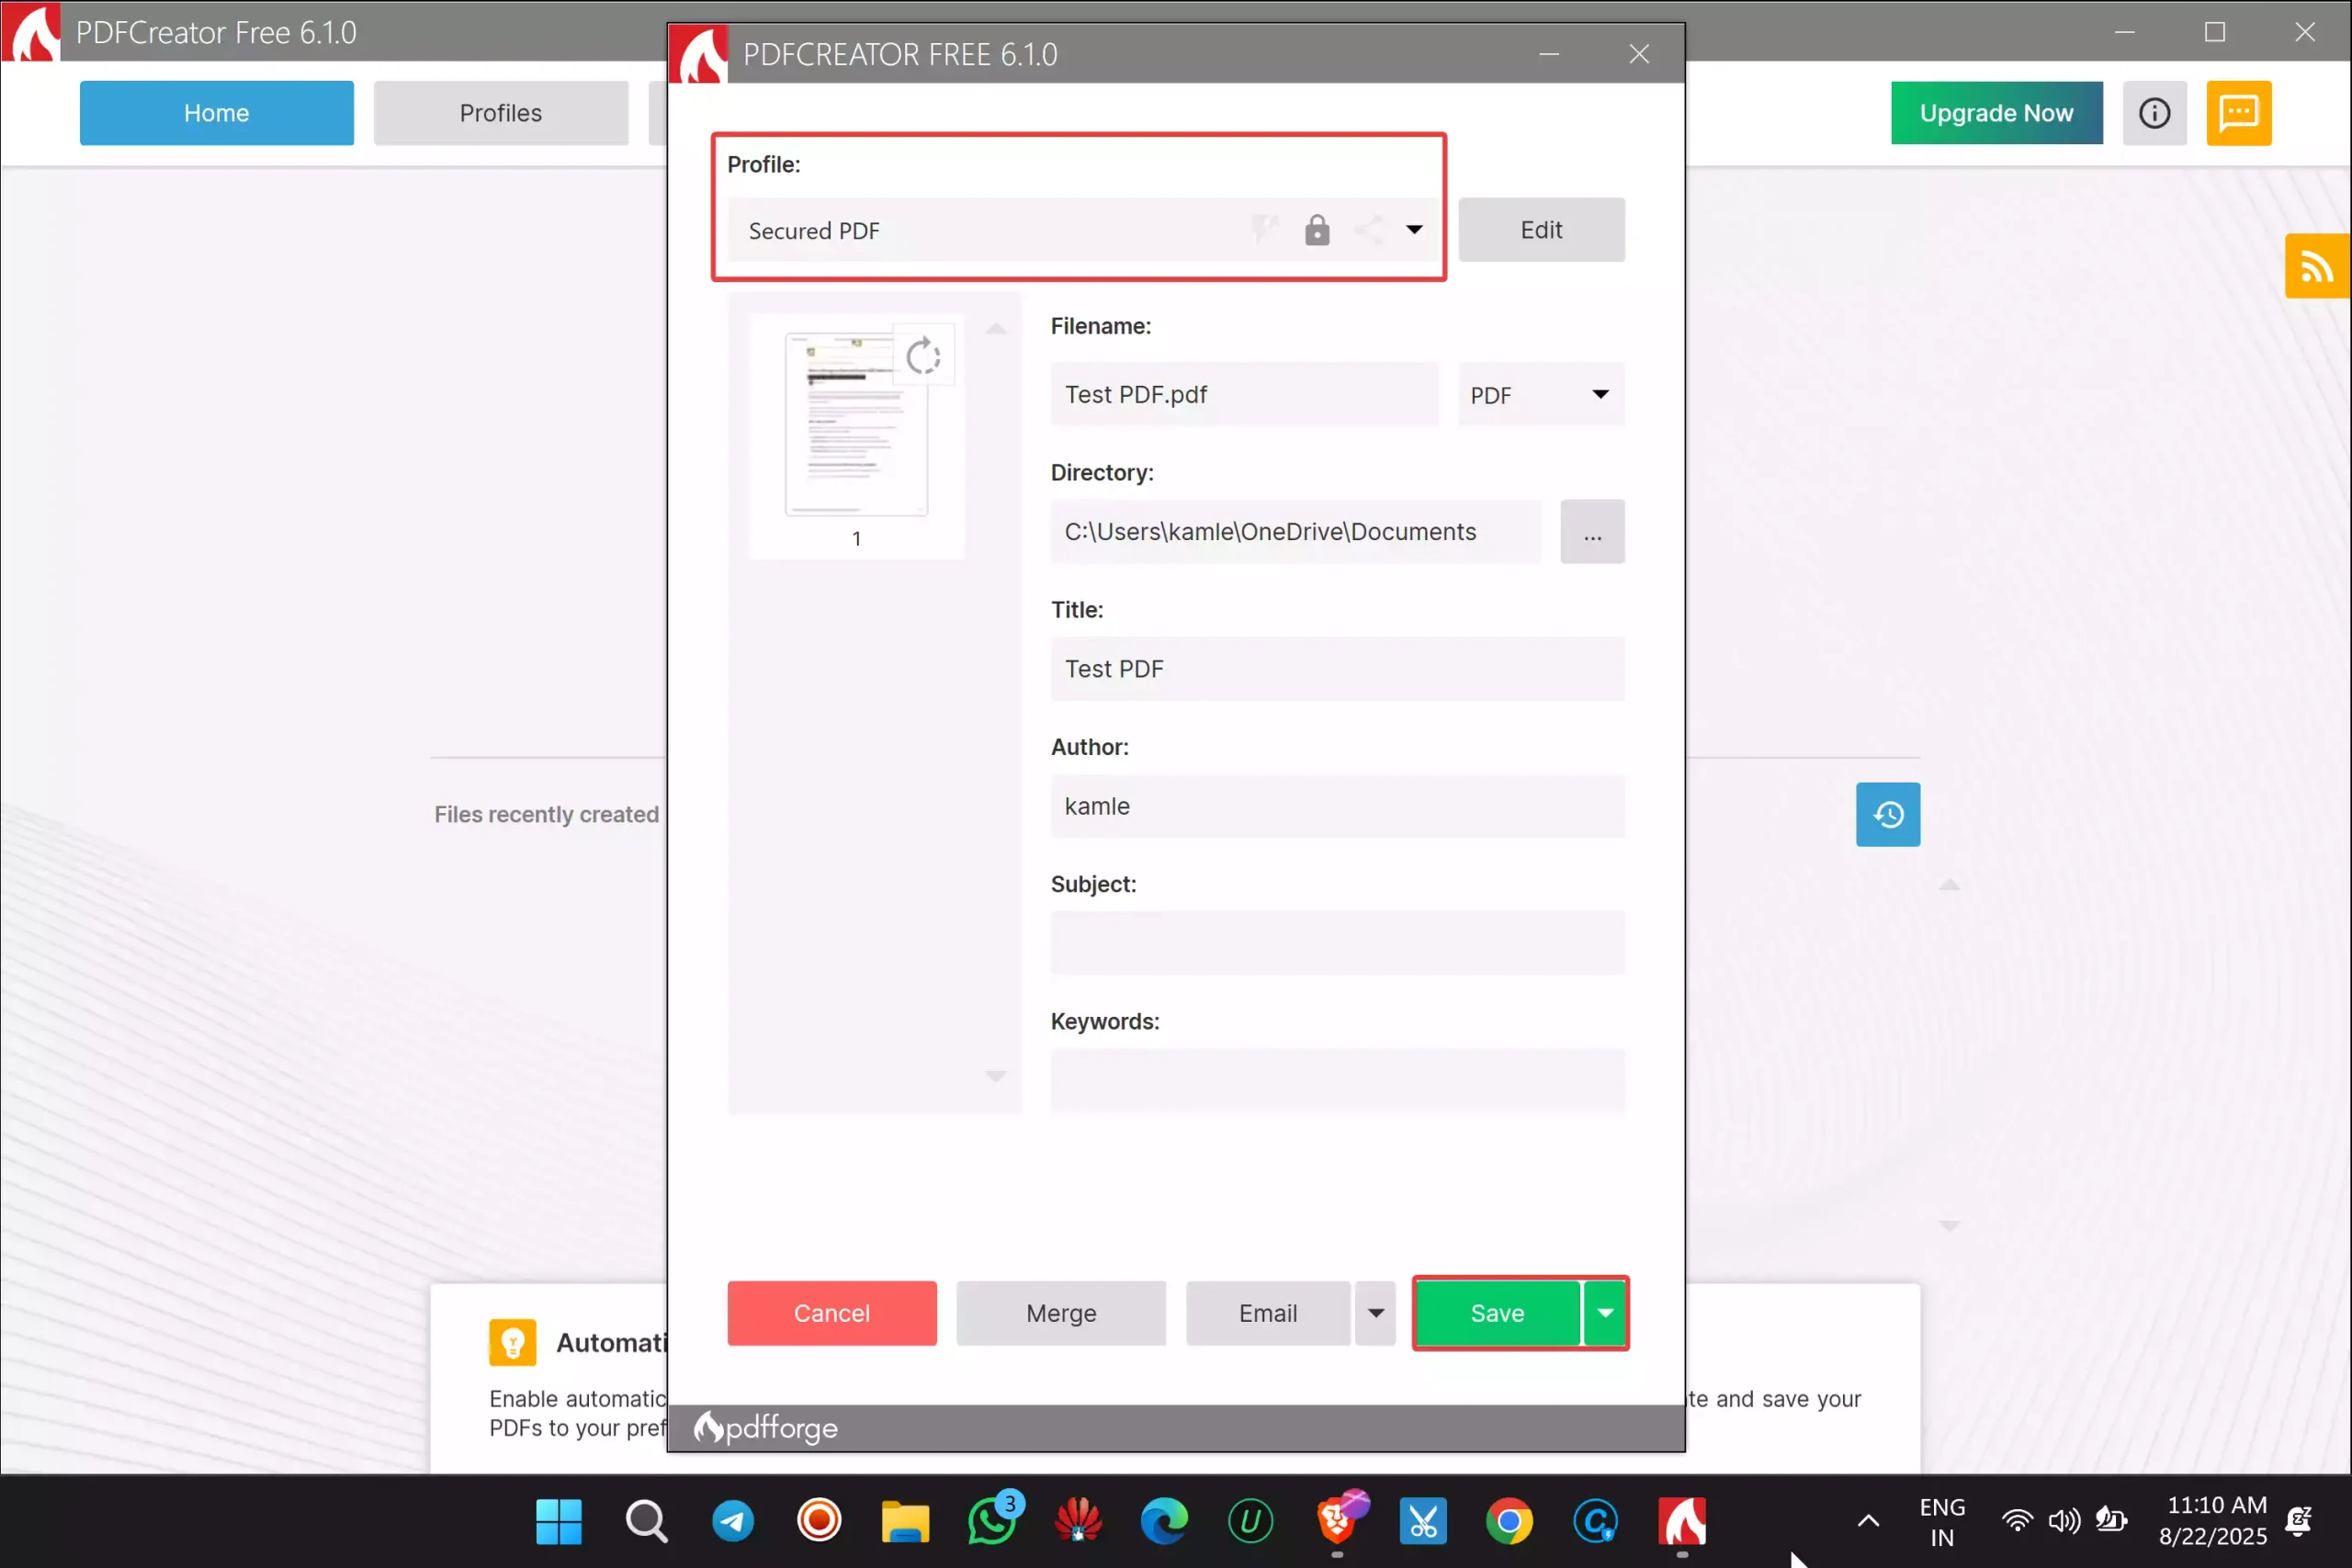Click the Upgrade Now button

[1996, 112]
